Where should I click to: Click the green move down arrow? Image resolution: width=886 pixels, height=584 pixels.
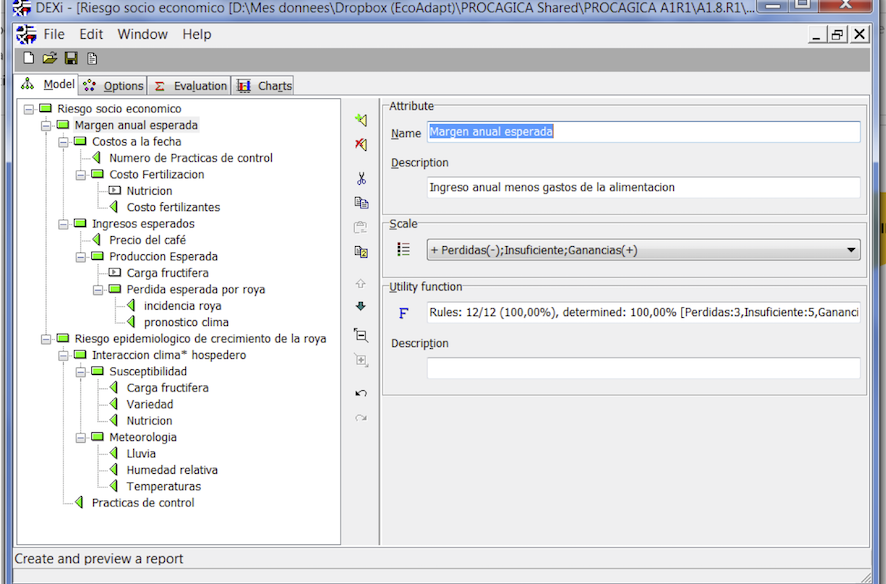(x=361, y=306)
